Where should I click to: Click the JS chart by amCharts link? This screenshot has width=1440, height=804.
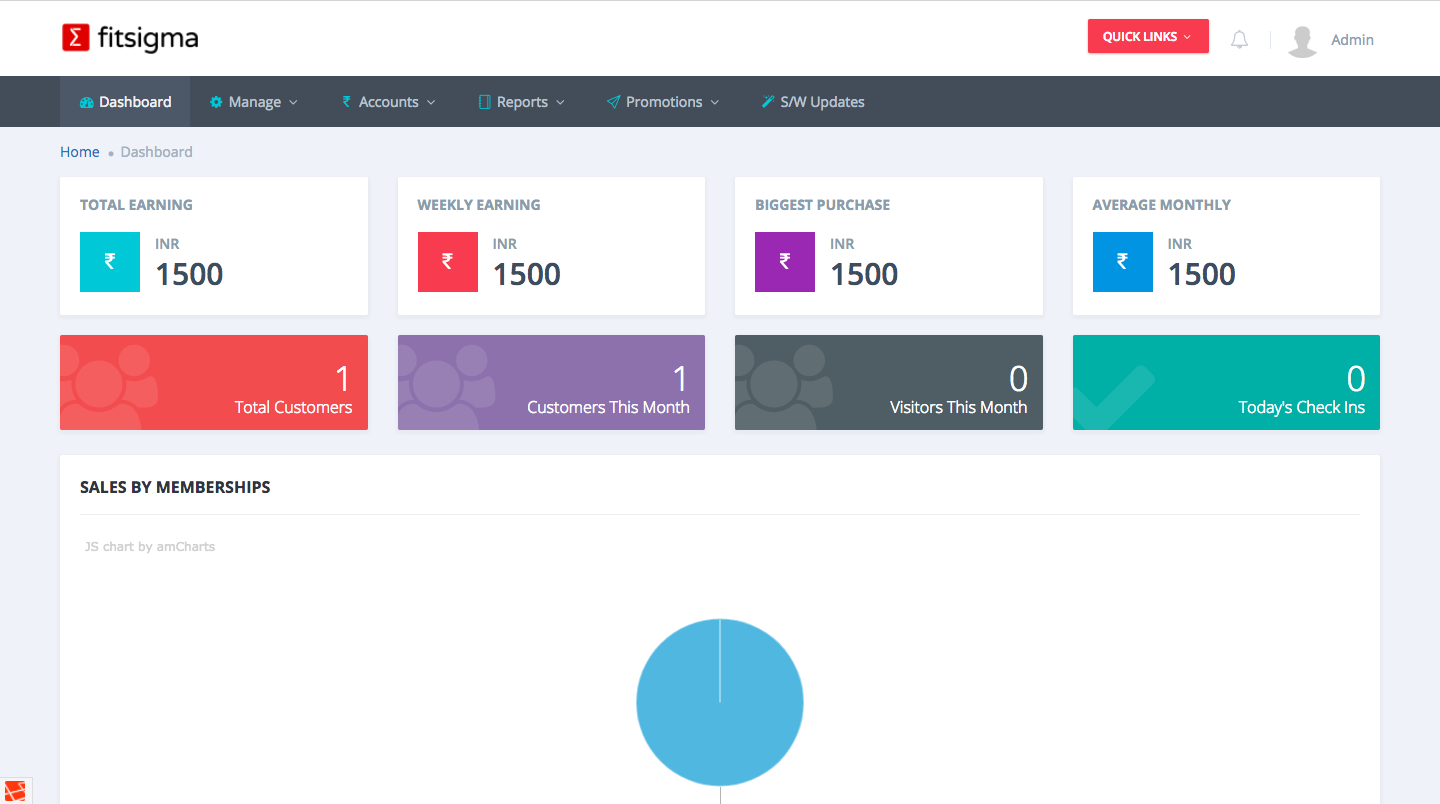[150, 547]
